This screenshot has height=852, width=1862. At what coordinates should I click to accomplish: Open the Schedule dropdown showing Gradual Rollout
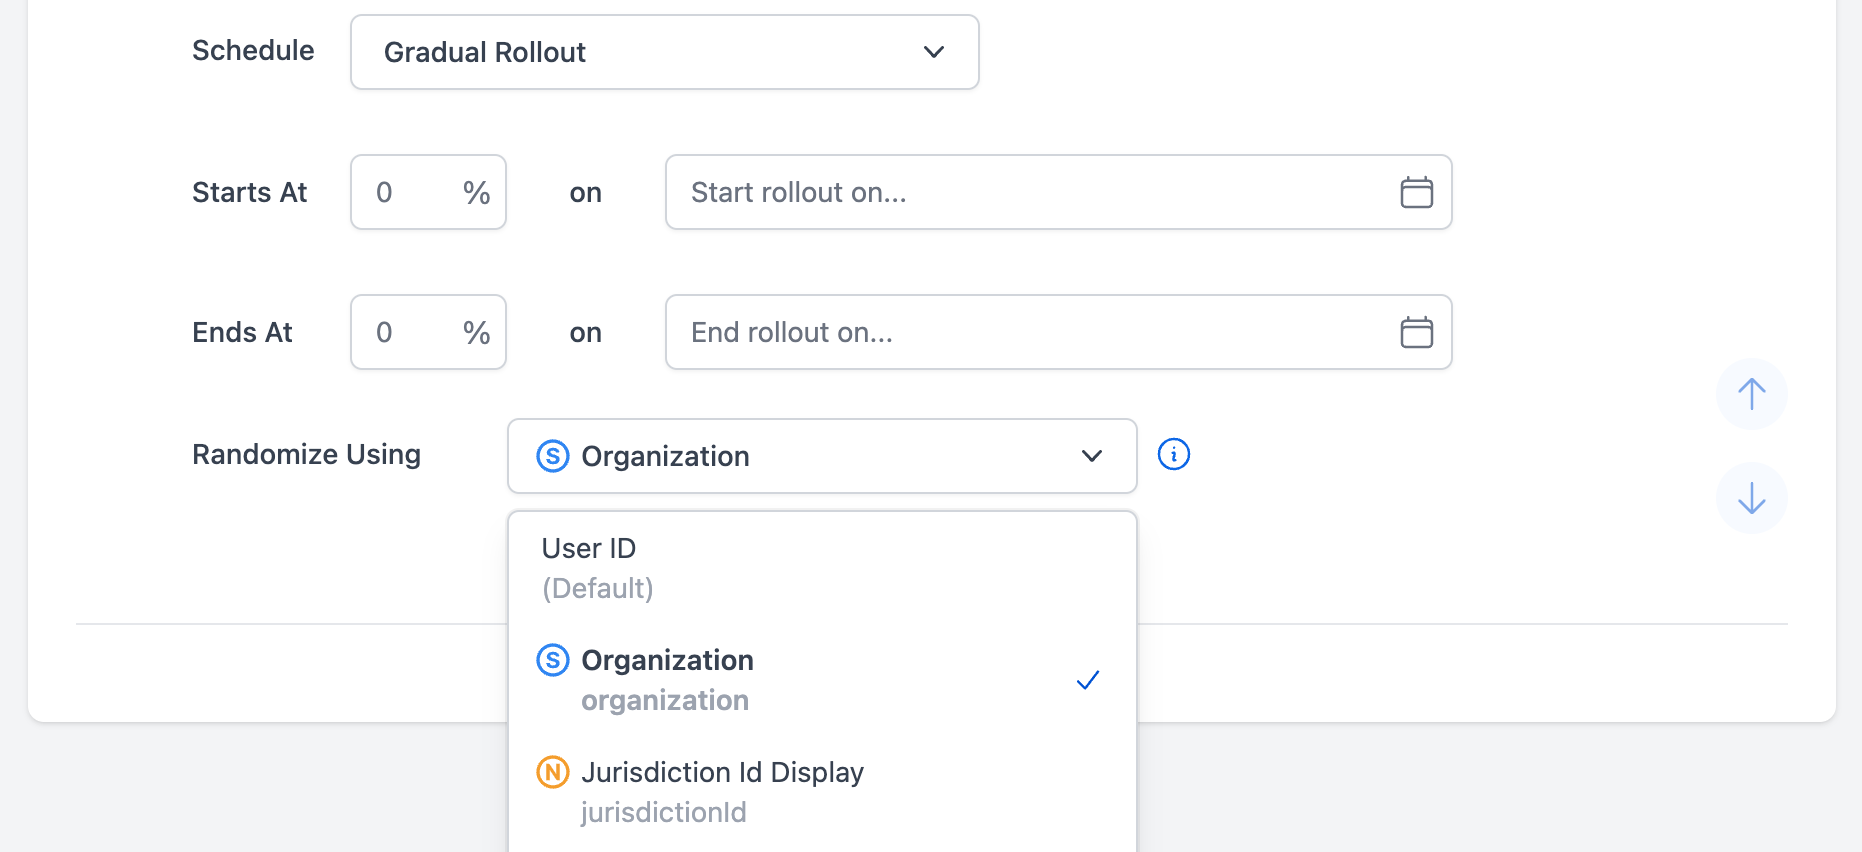click(663, 52)
